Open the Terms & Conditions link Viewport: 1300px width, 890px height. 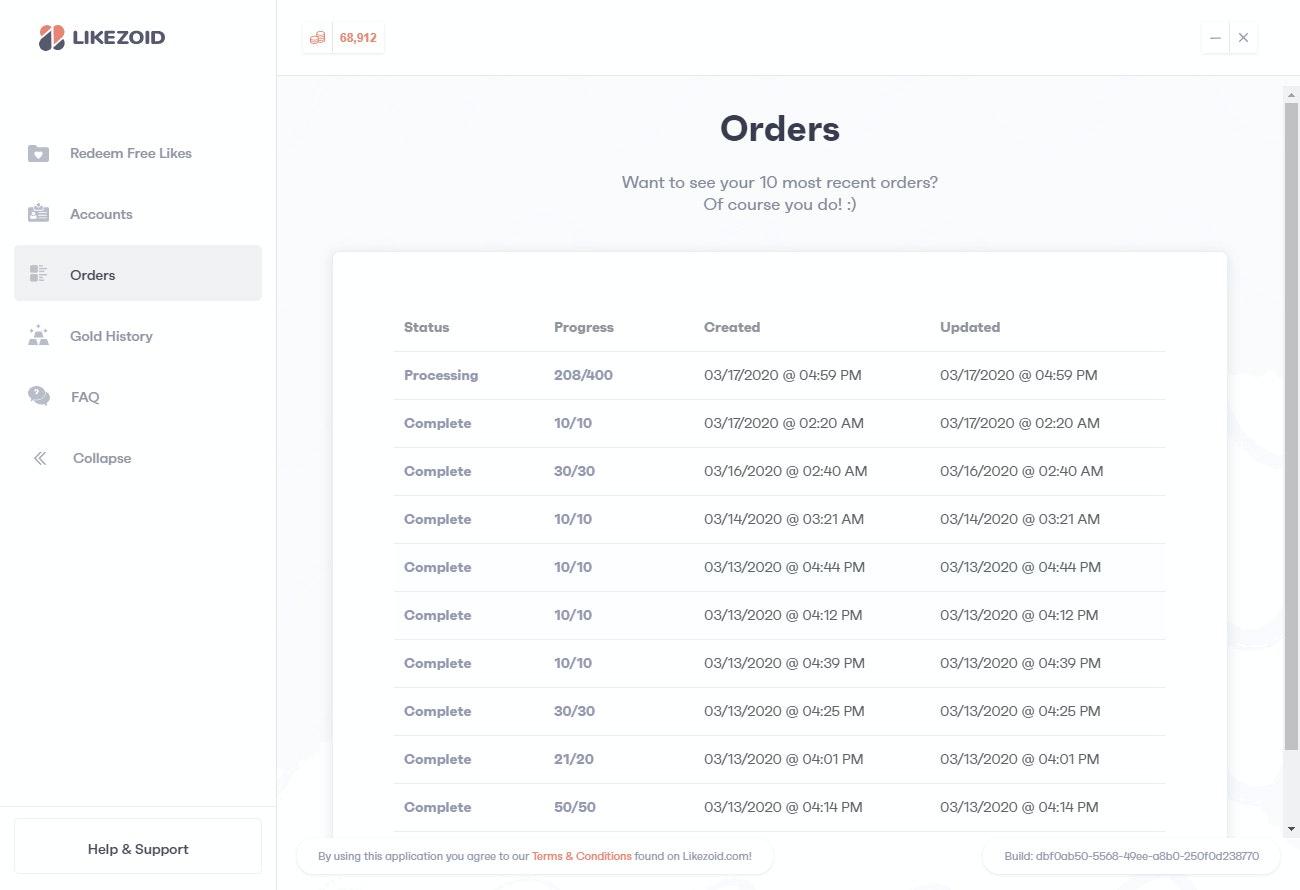click(581, 856)
